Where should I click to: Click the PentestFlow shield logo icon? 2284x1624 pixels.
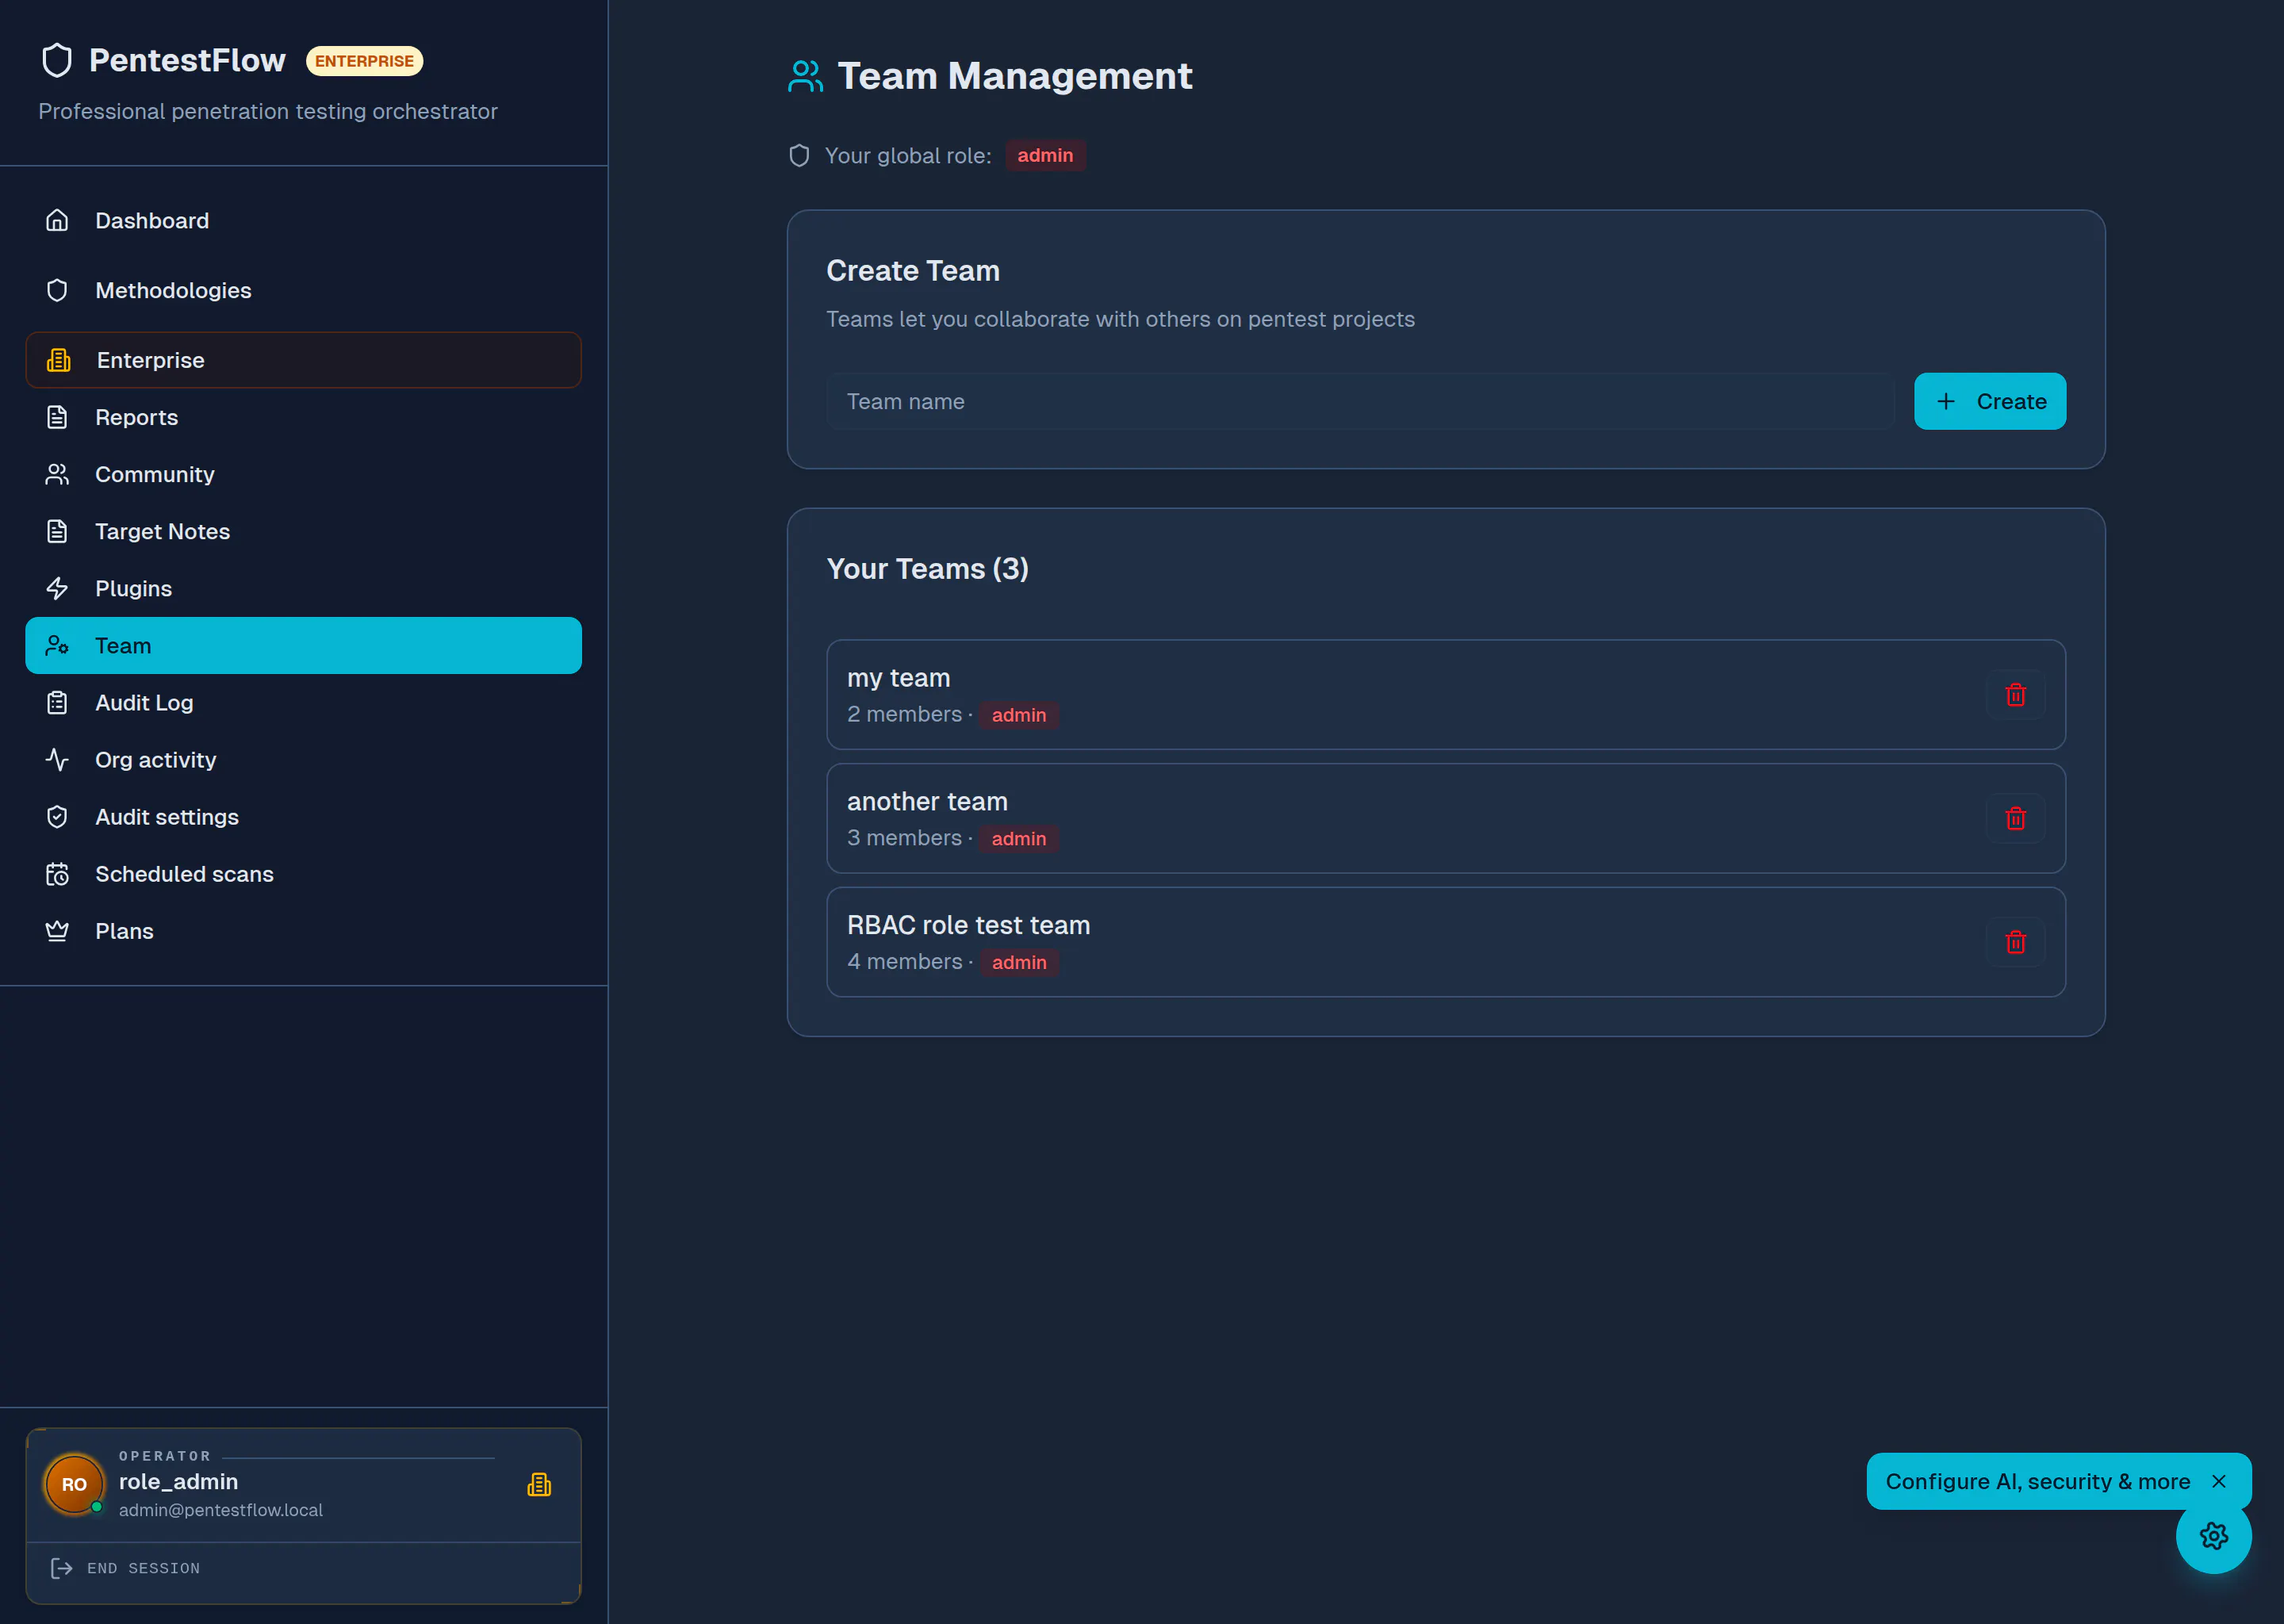(x=57, y=60)
